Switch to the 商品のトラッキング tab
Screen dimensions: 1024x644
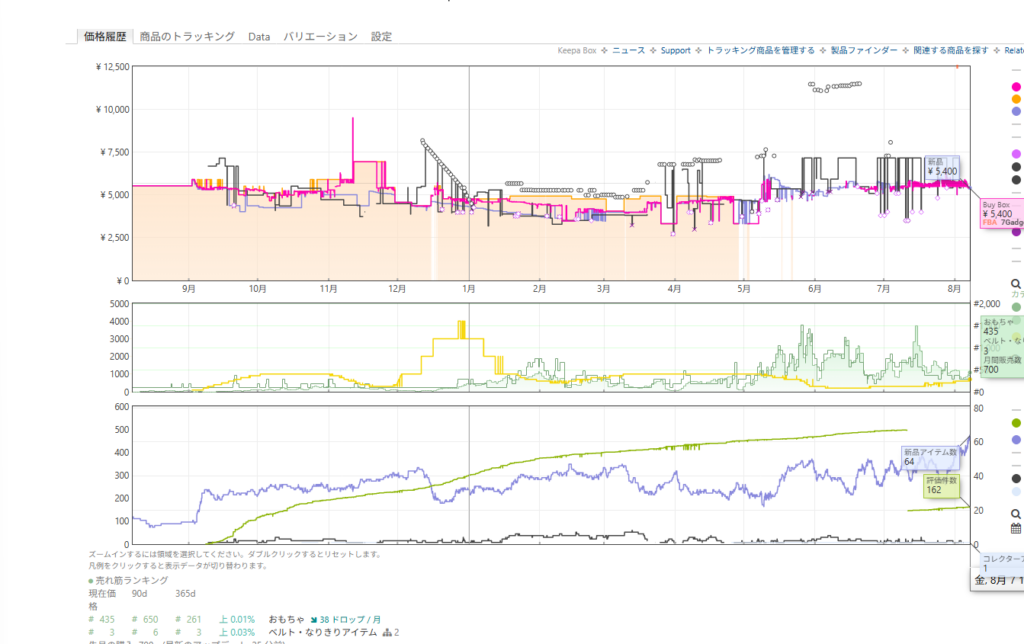pyautogui.click(x=187, y=37)
